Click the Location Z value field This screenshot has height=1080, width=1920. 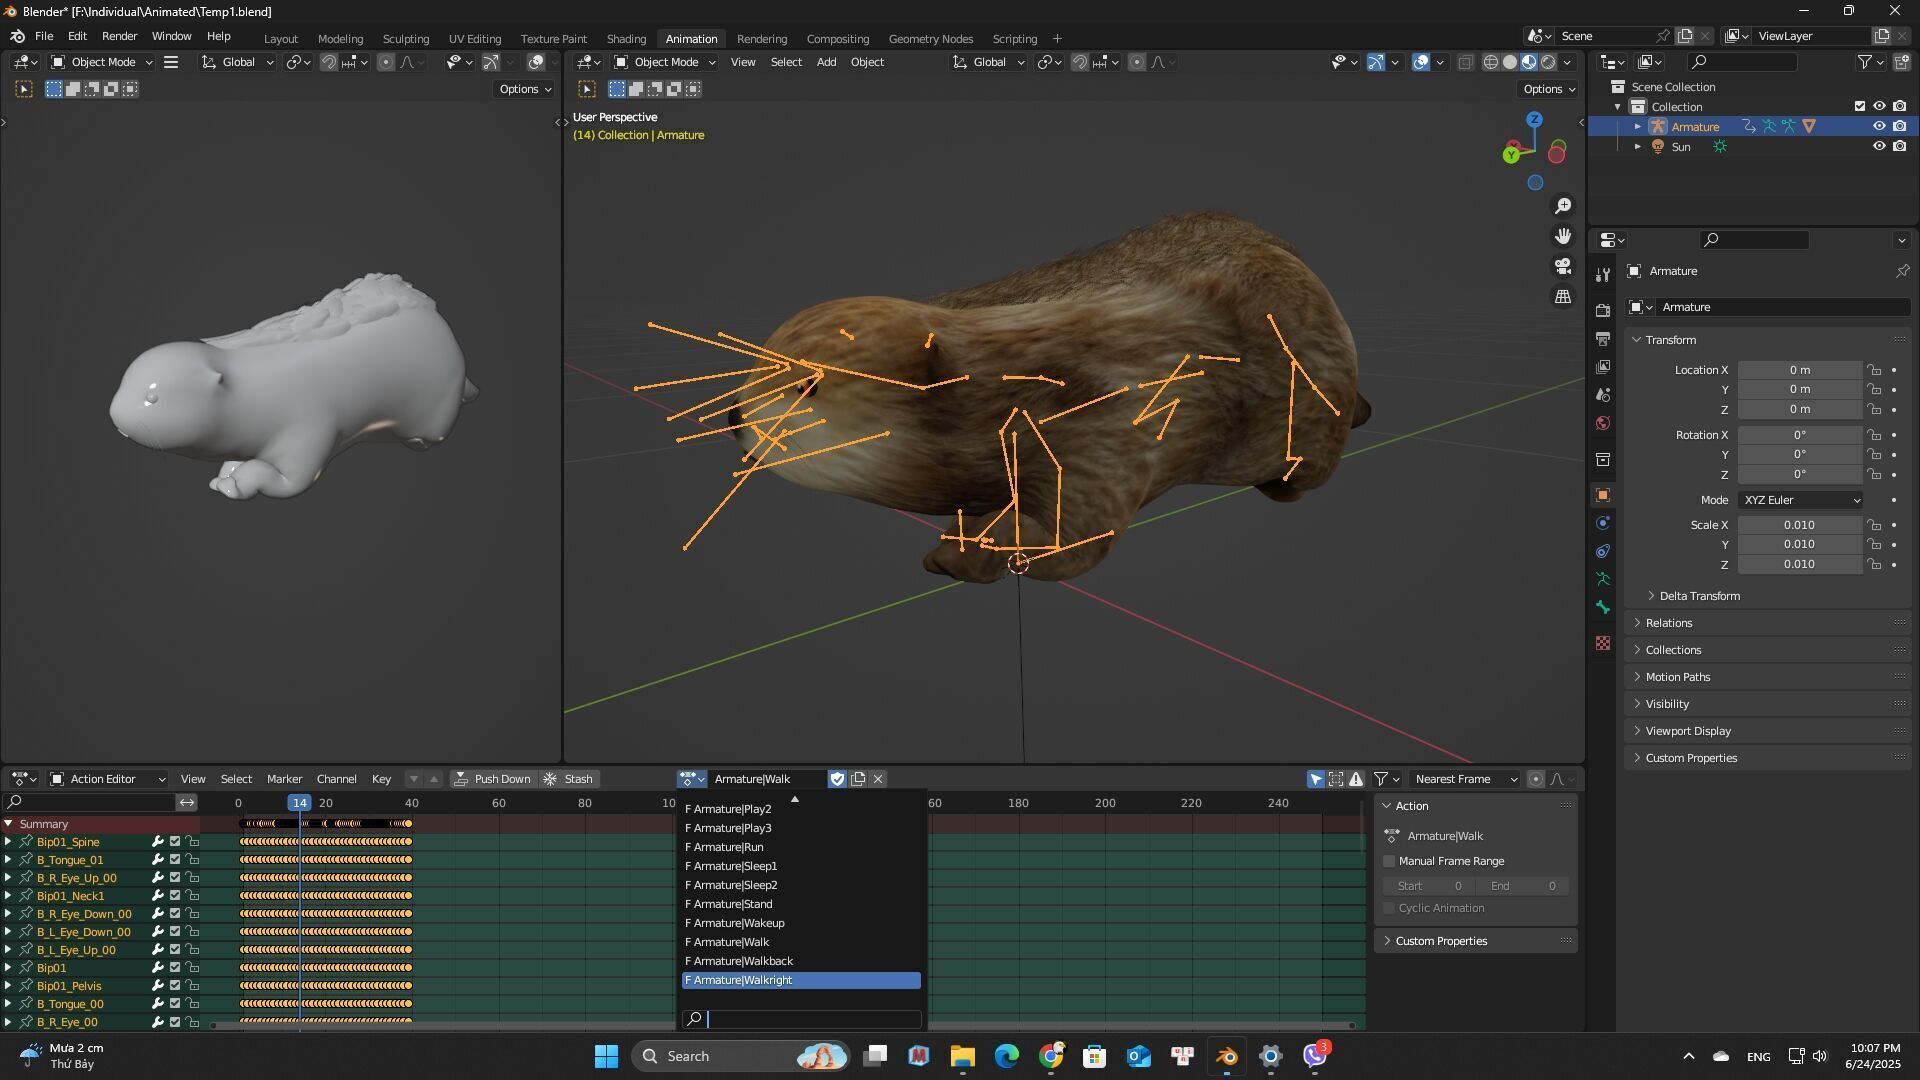(1799, 409)
